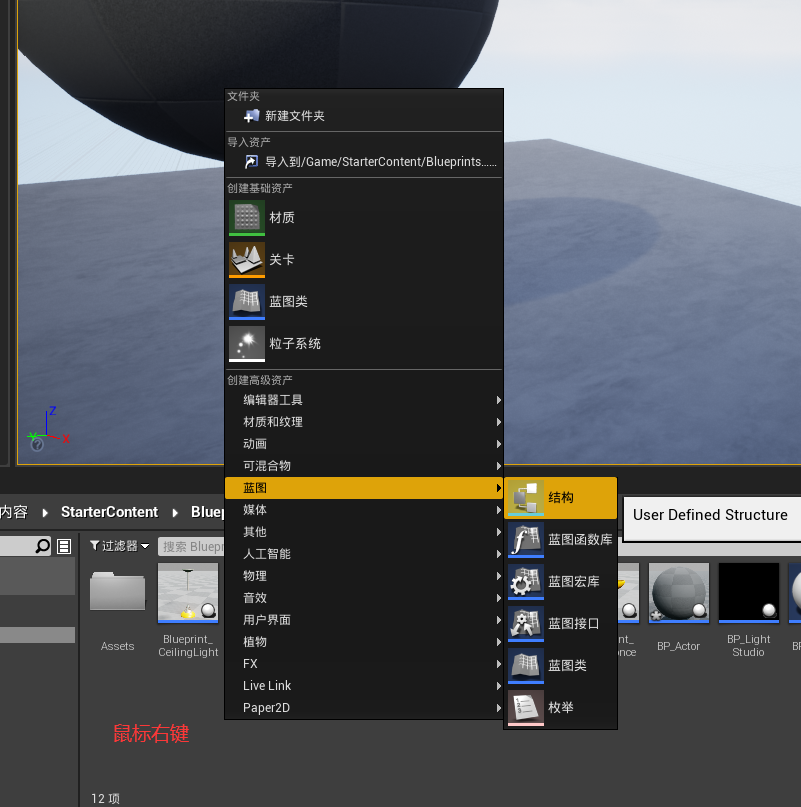
Task: Select the 关卡 level icon
Action: (247, 259)
